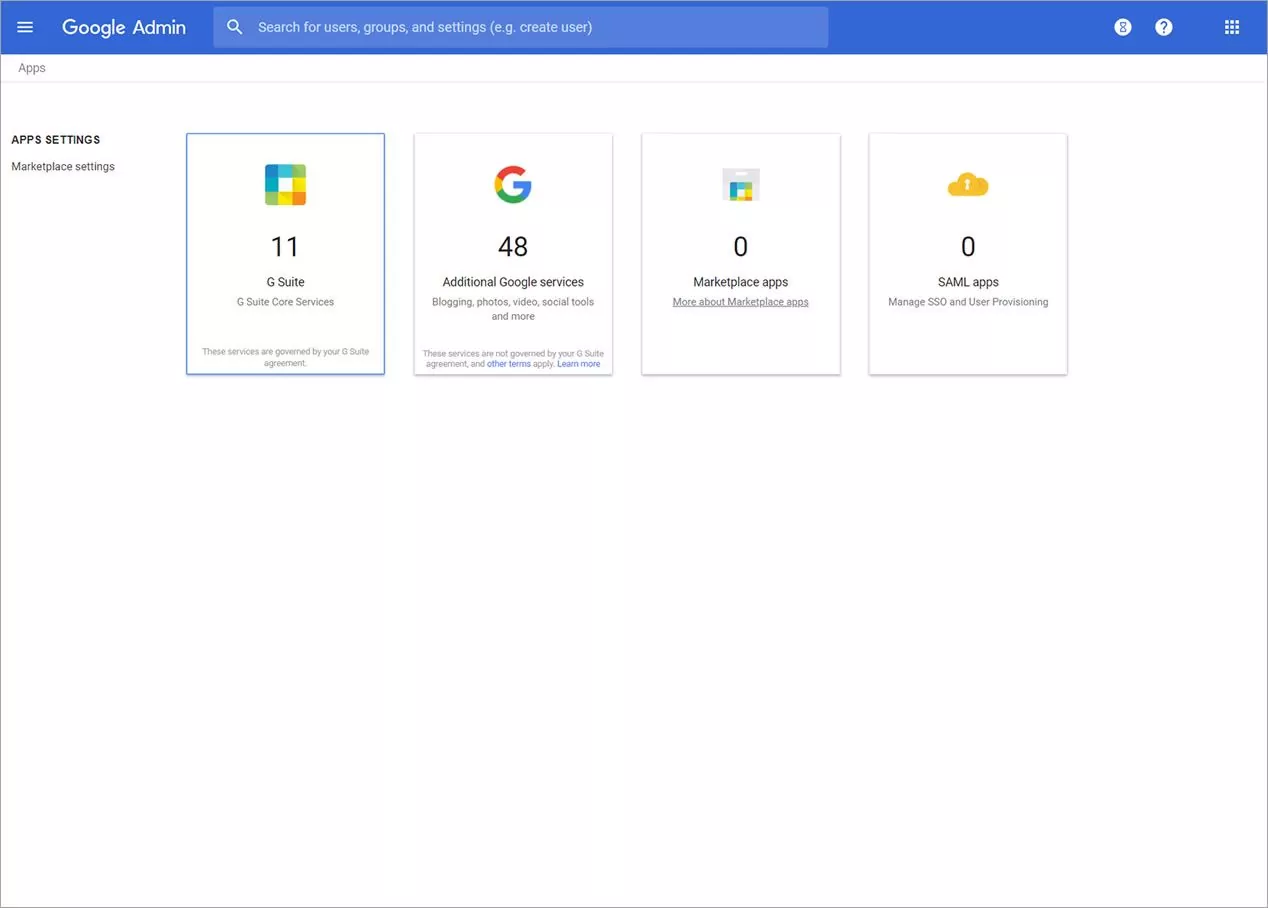Open the hourglass tasks icon
The height and width of the screenshot is (908, 1268).
(1123, 27)
